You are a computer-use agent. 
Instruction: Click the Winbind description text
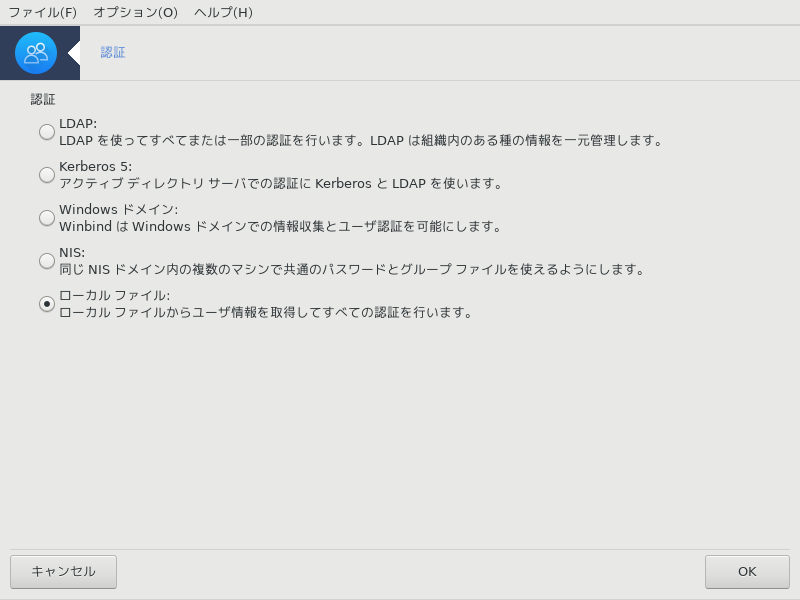pos(281,226)
